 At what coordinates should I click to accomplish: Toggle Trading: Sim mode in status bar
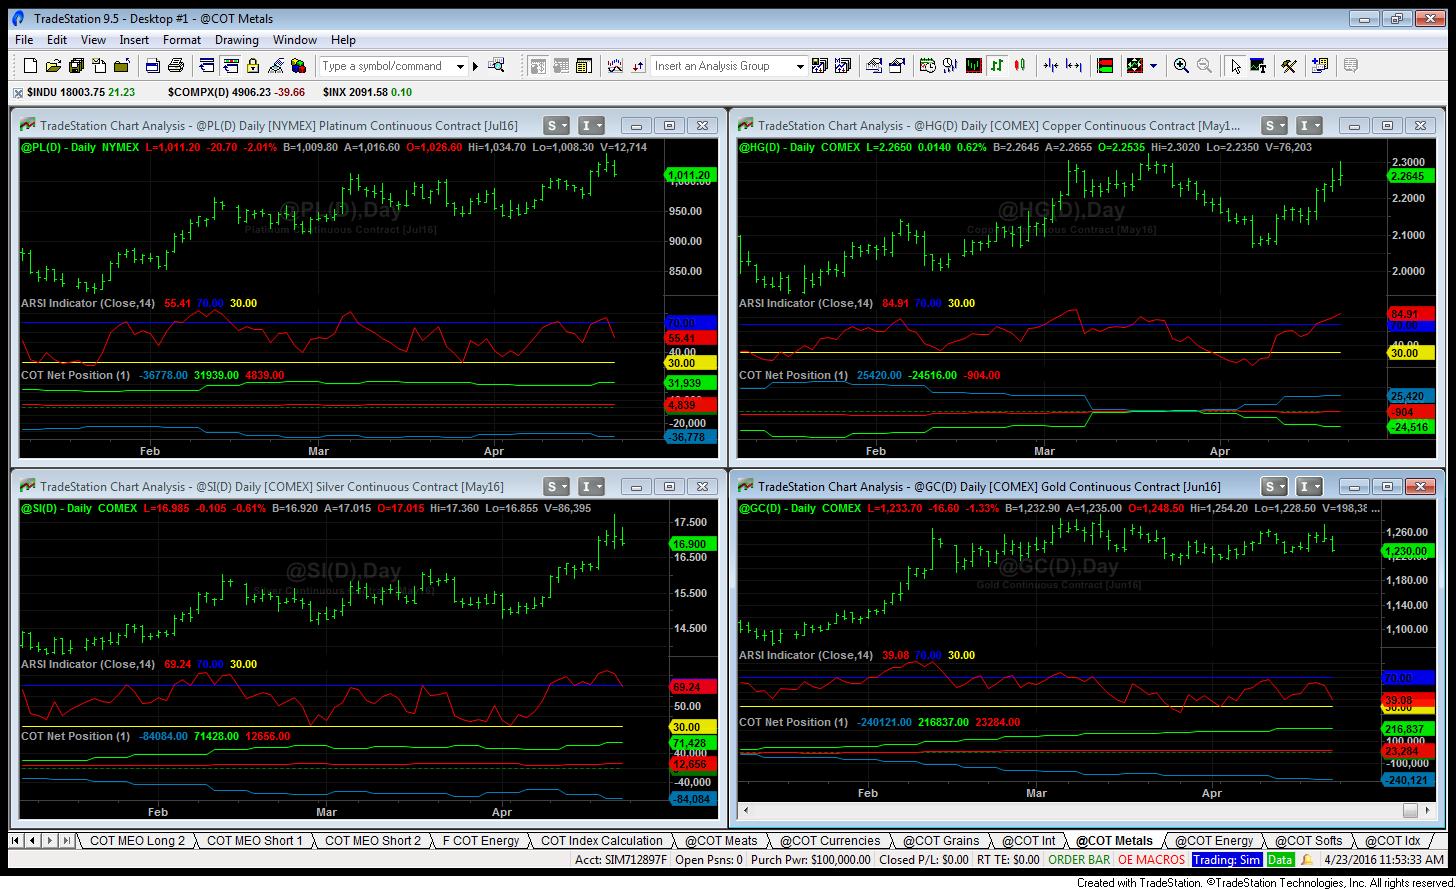[x=1226, y=860]
